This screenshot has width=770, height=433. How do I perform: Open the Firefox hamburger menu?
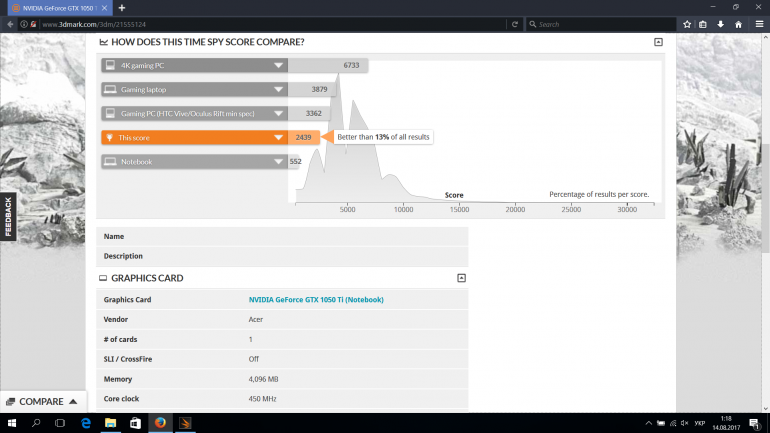(759, 24)
